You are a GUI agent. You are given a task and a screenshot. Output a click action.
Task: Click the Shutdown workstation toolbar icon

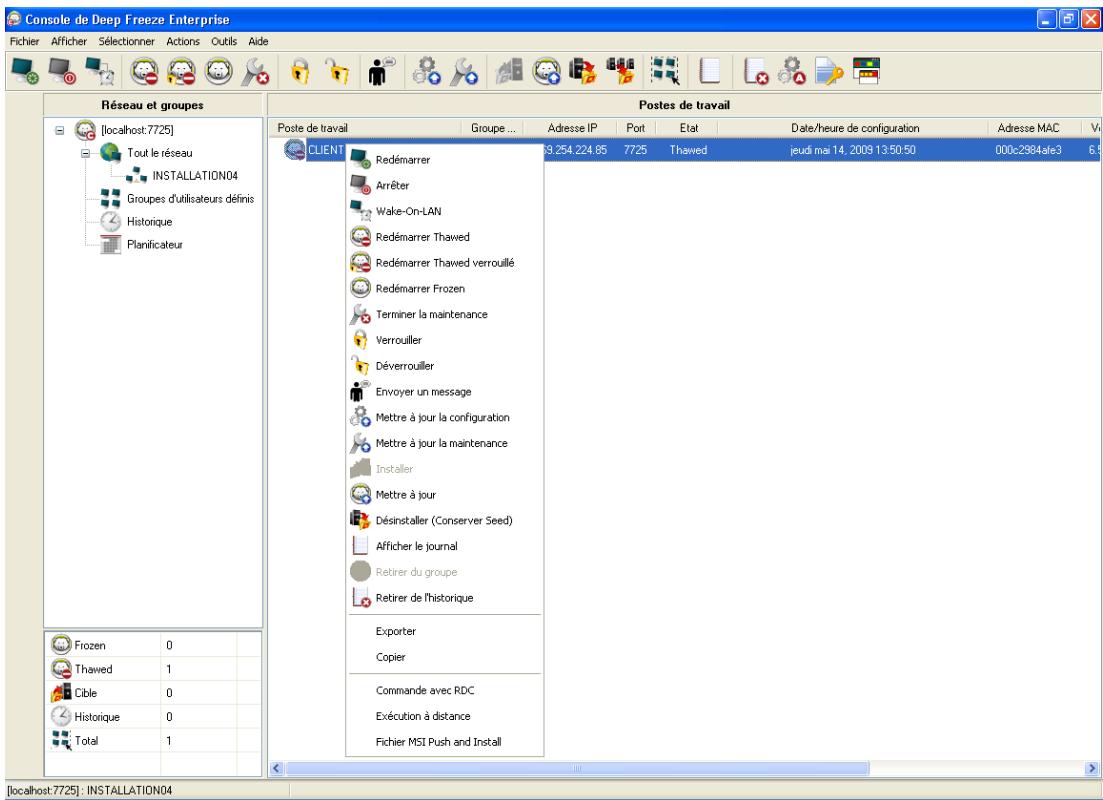pyautogui.click(x=62, y=71)
